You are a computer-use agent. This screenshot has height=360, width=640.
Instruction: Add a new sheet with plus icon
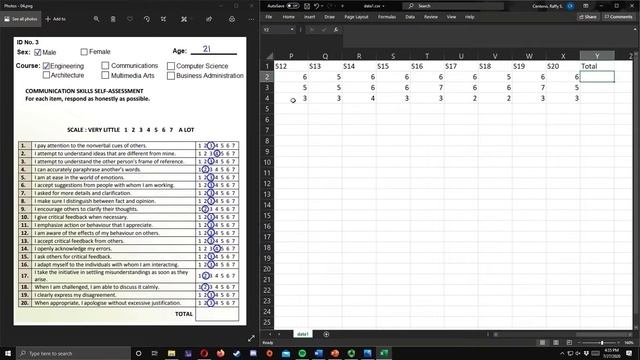[x=326, y=334]
